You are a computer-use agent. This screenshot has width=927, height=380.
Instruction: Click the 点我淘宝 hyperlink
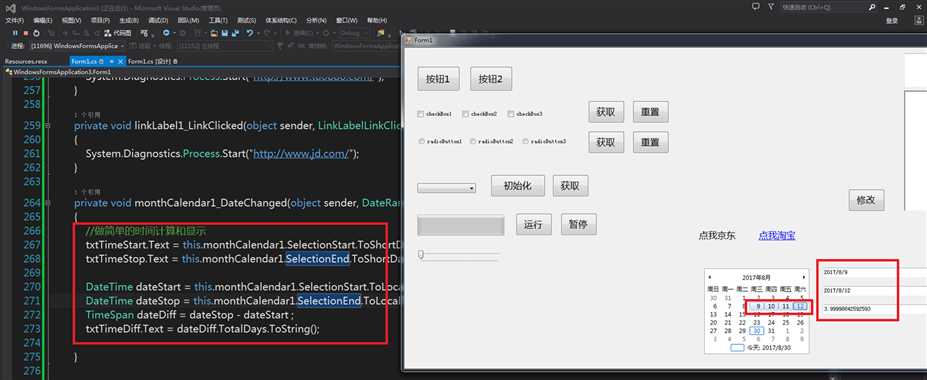(x=777, y=236)
